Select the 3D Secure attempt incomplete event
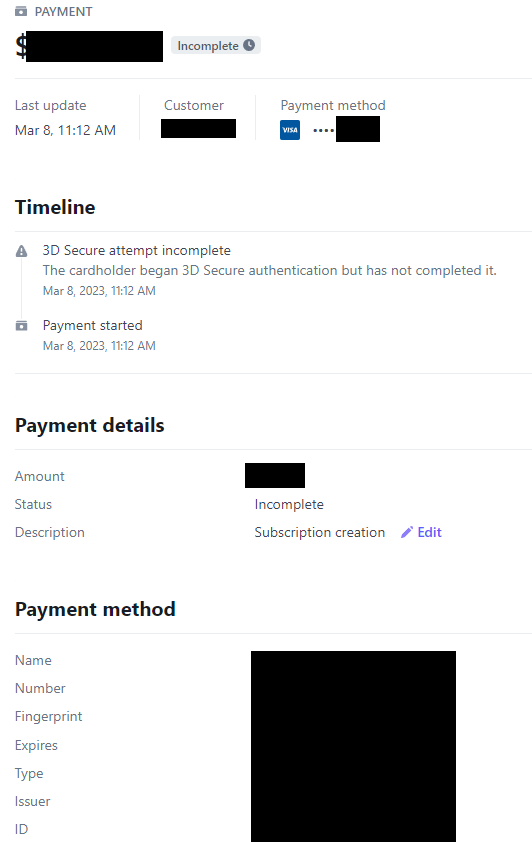532x842 pixels. [136, 250]
